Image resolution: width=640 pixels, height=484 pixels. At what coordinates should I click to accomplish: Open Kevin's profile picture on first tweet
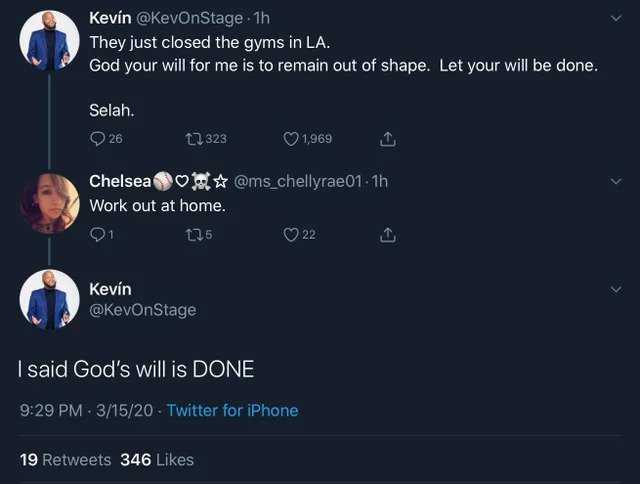click(x=49, y=41)
